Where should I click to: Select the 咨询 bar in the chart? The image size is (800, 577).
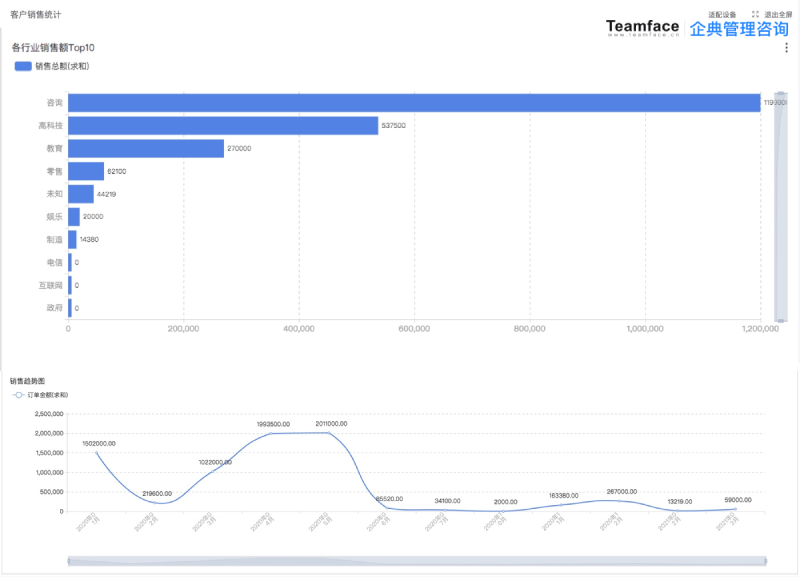[414, 103]
